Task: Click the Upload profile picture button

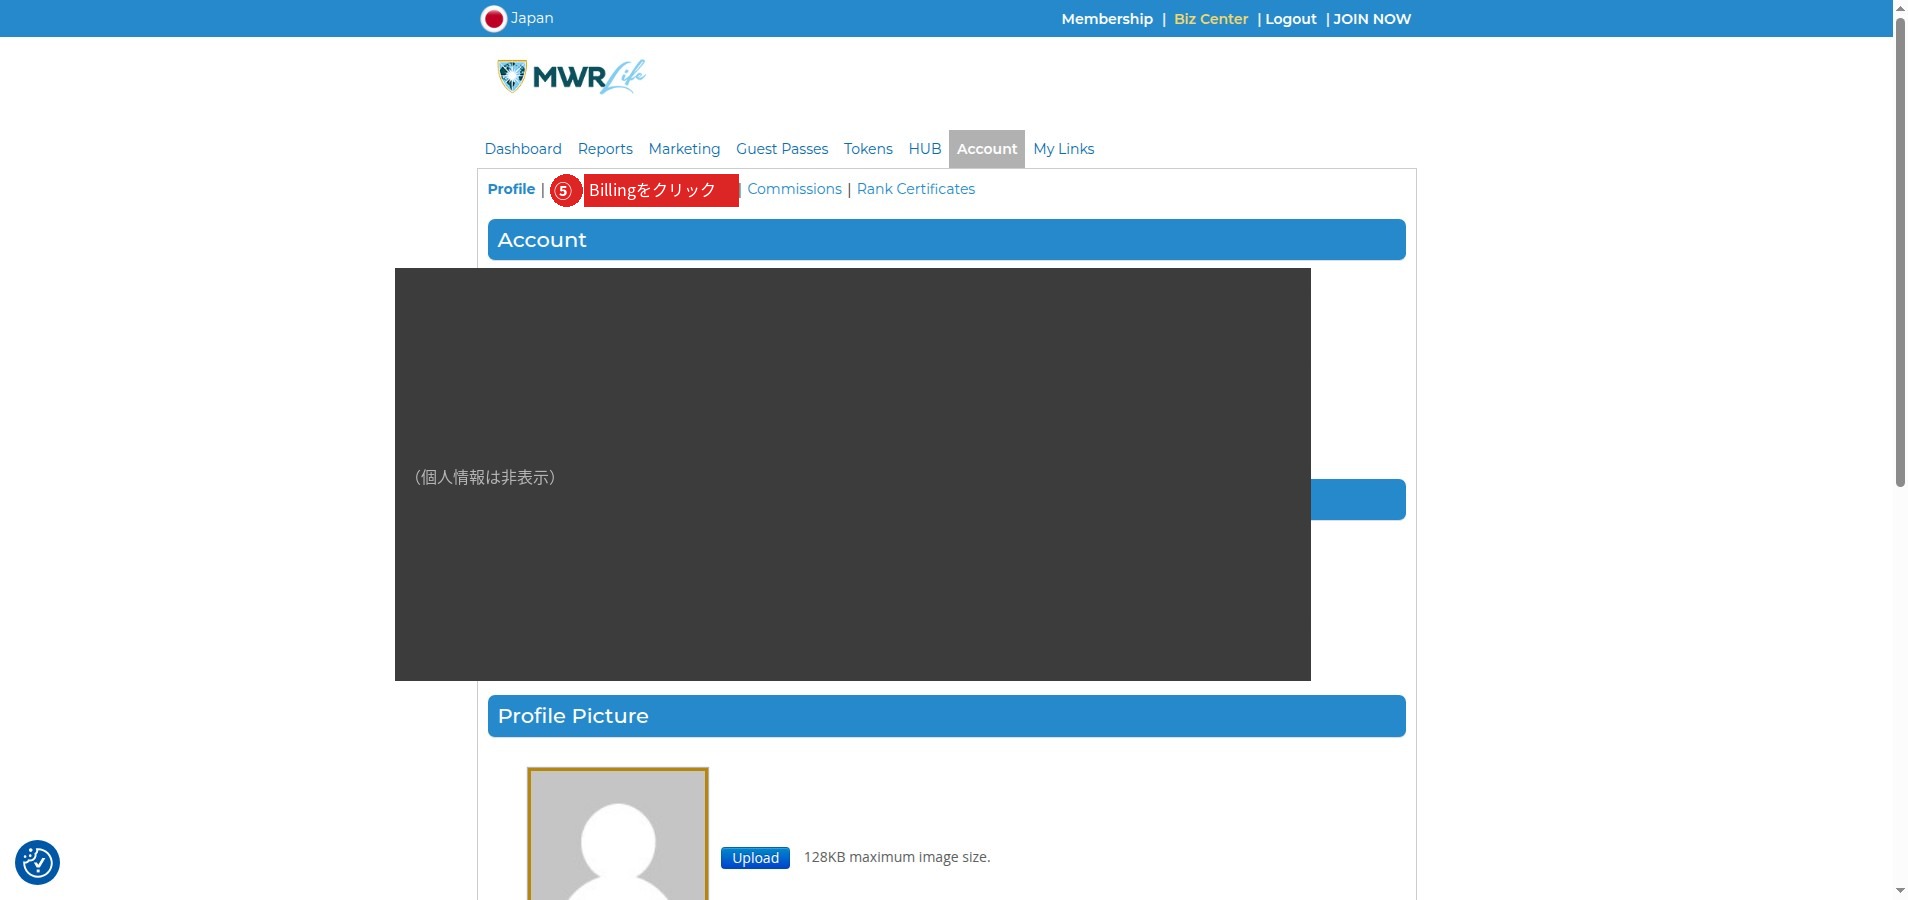Action: coord(755,858)
